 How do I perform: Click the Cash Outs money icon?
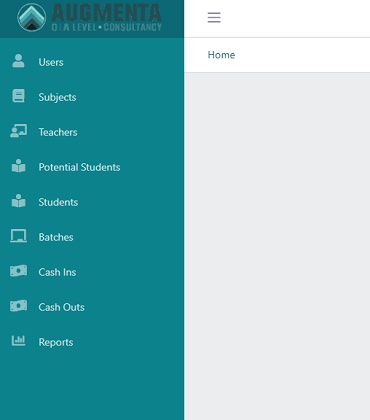pyautogui.click(x=18, y=306)
